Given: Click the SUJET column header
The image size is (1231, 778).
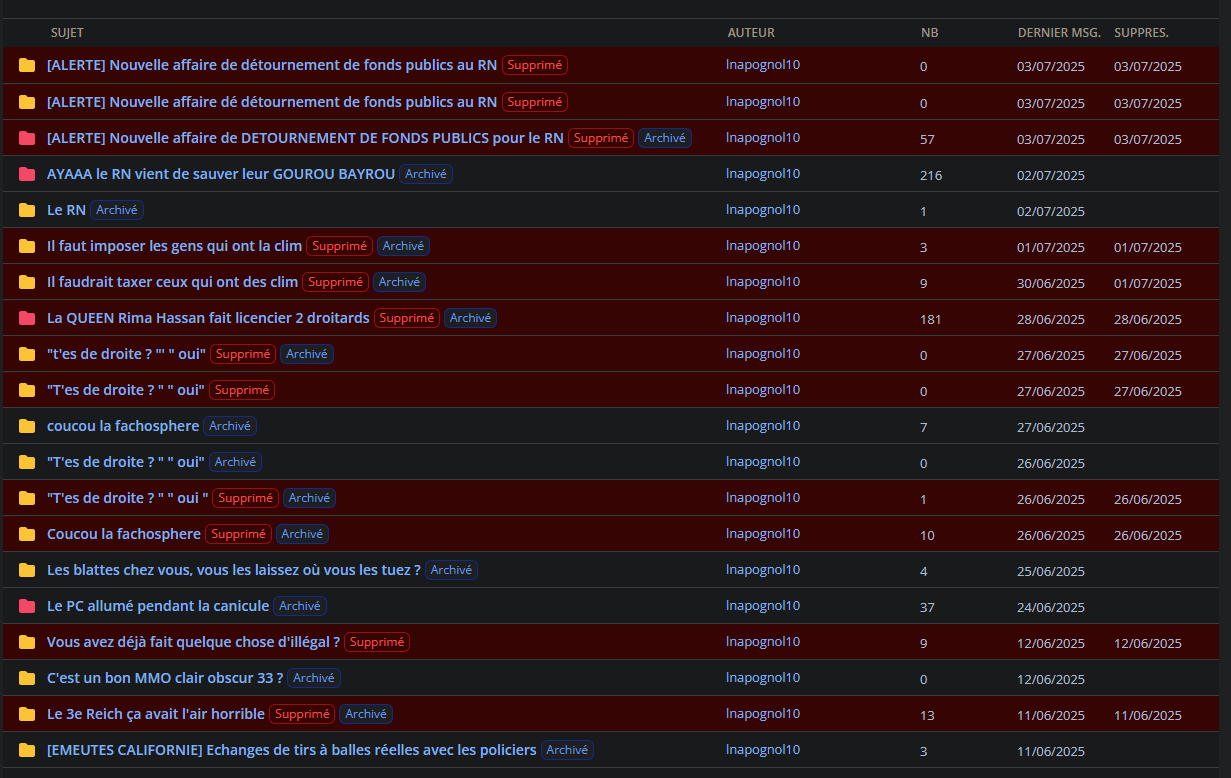Looking at the screenshot, I should coord(67,33).
